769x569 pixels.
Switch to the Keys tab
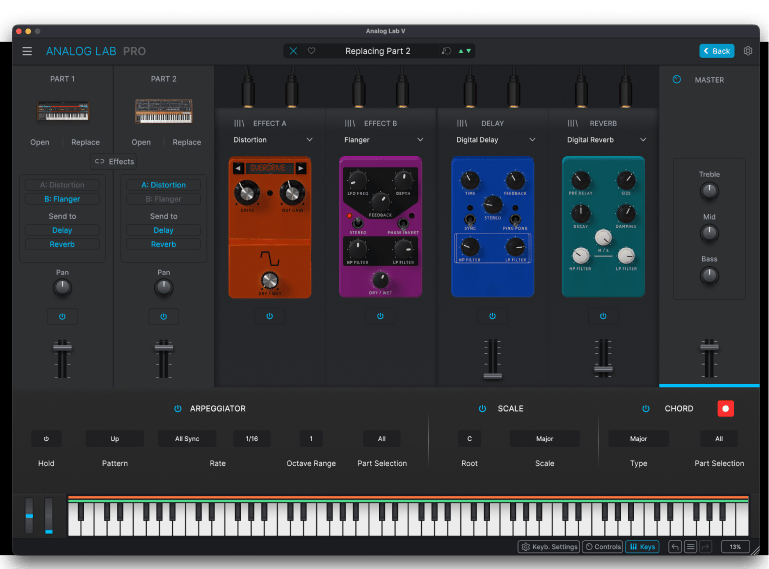point(642,547)
